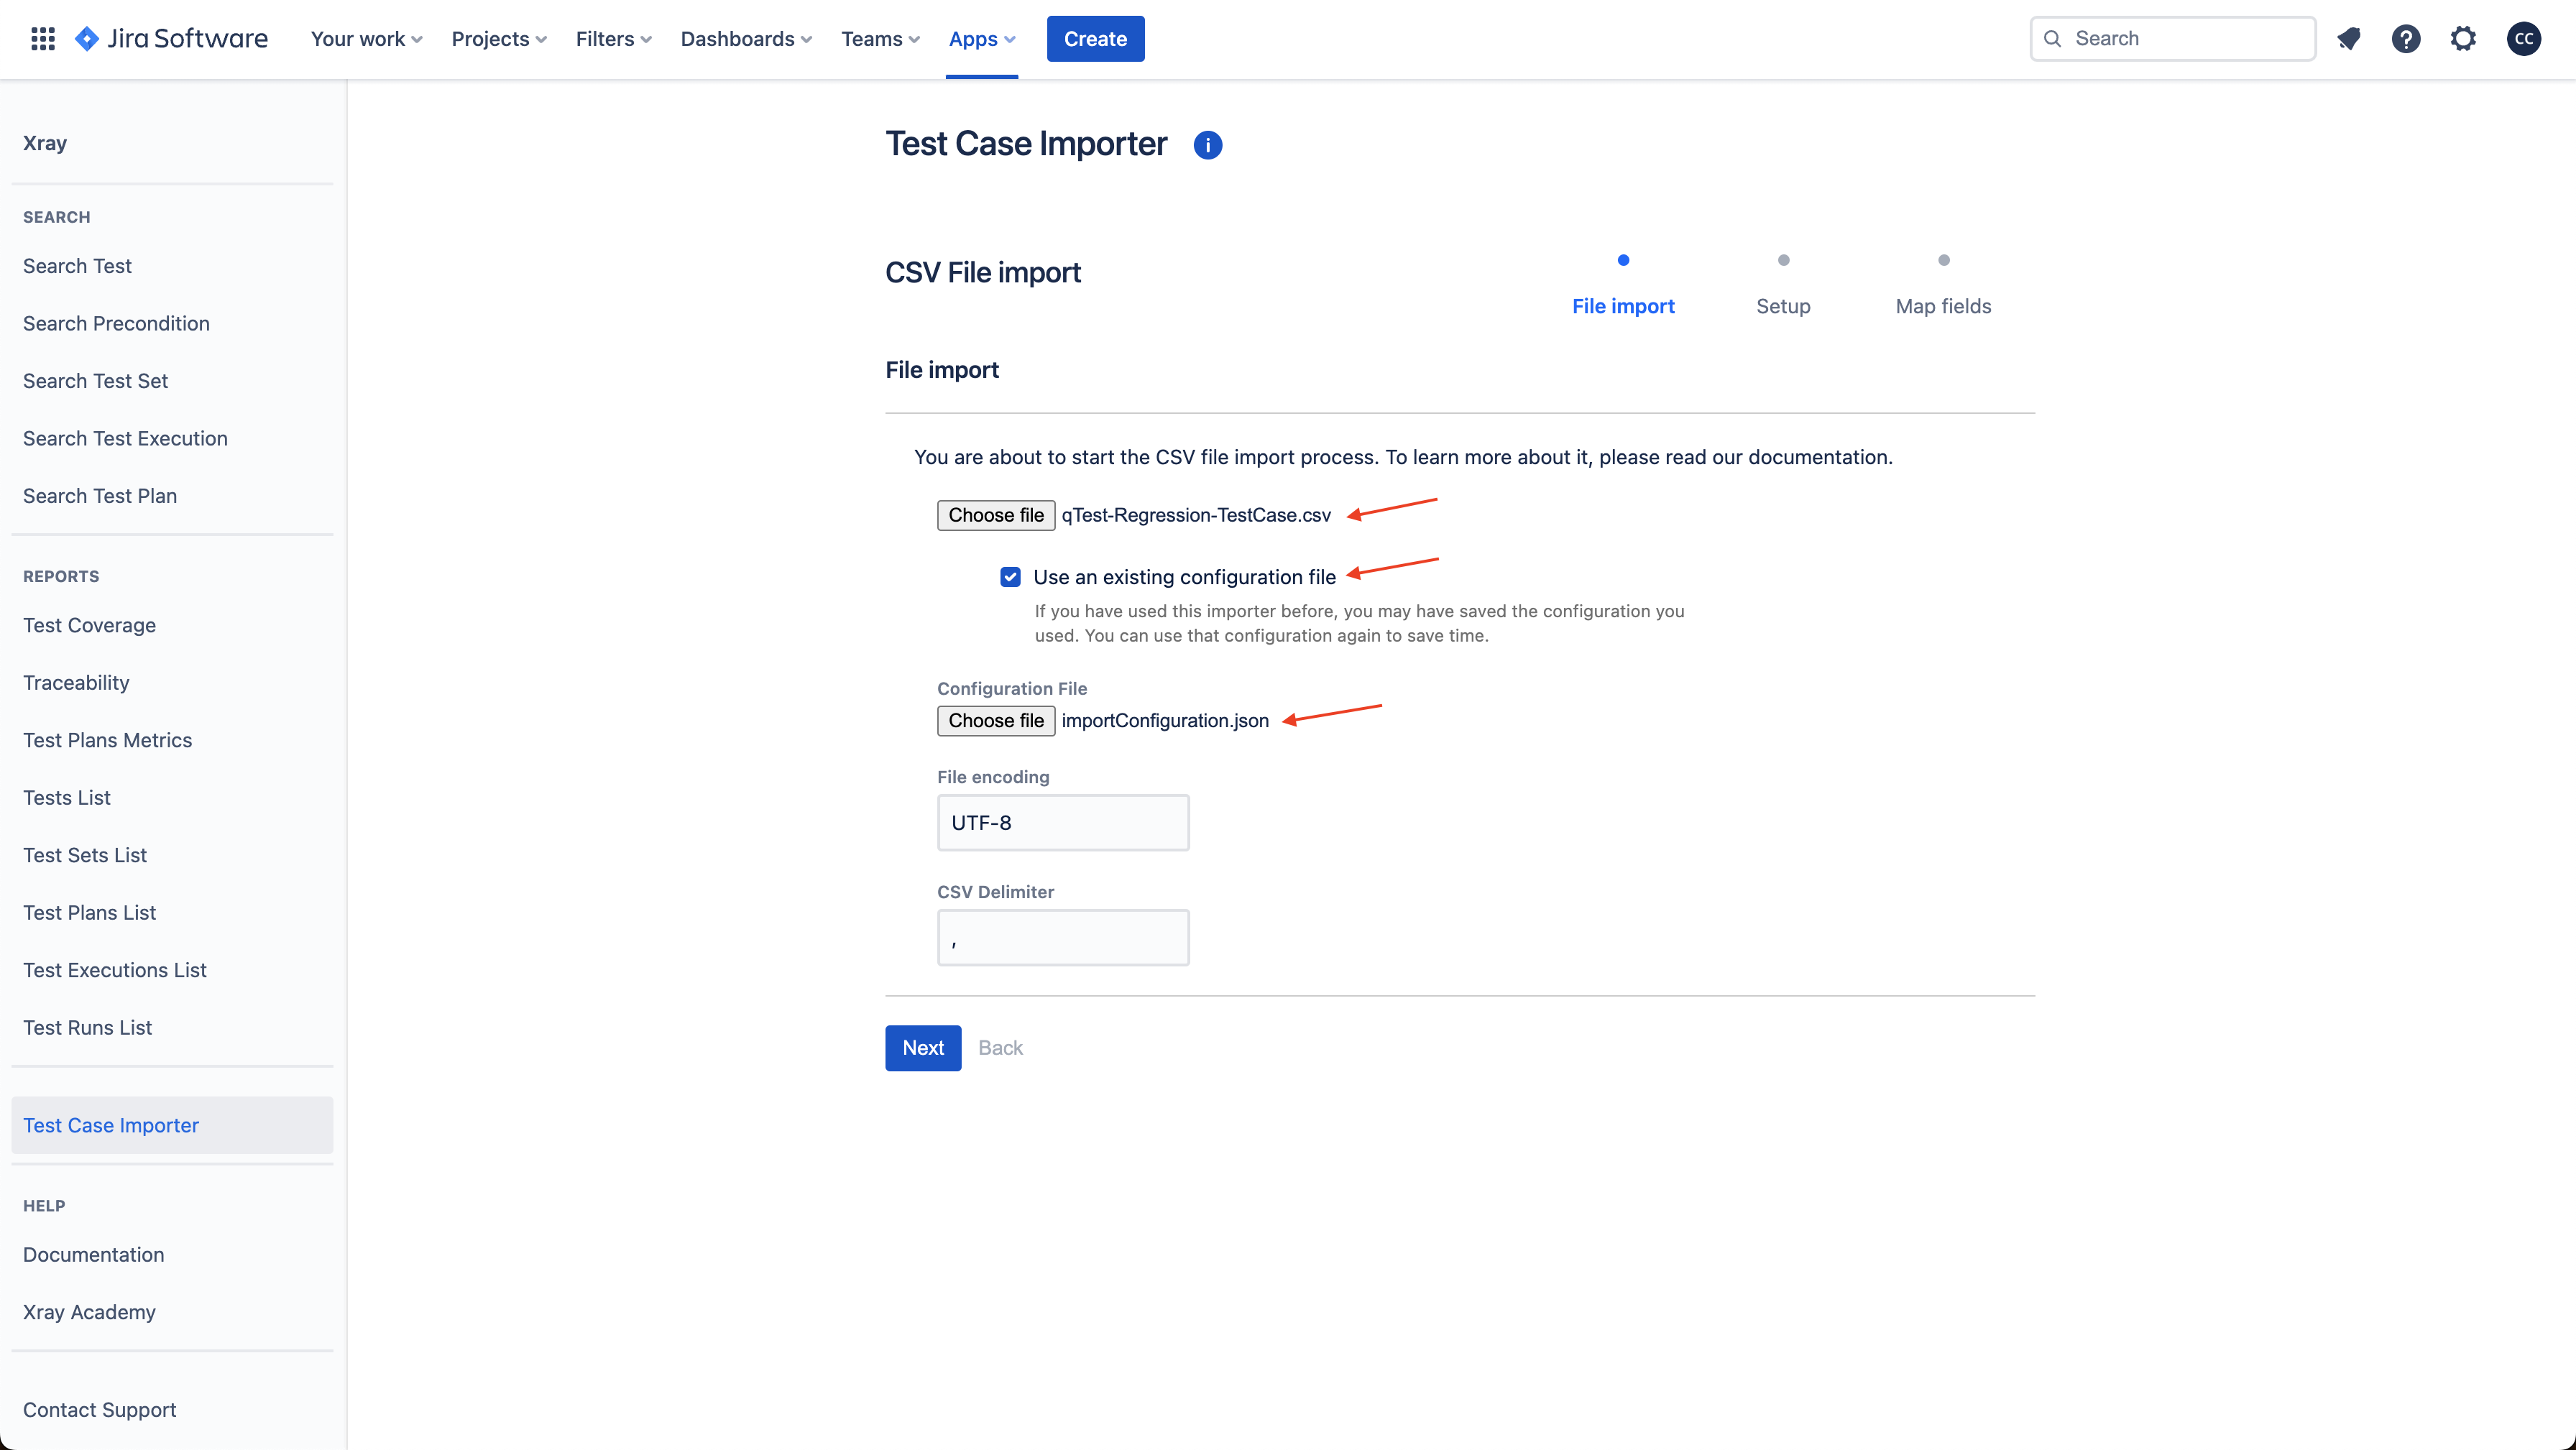Expand the Projects dropdown

499,39
